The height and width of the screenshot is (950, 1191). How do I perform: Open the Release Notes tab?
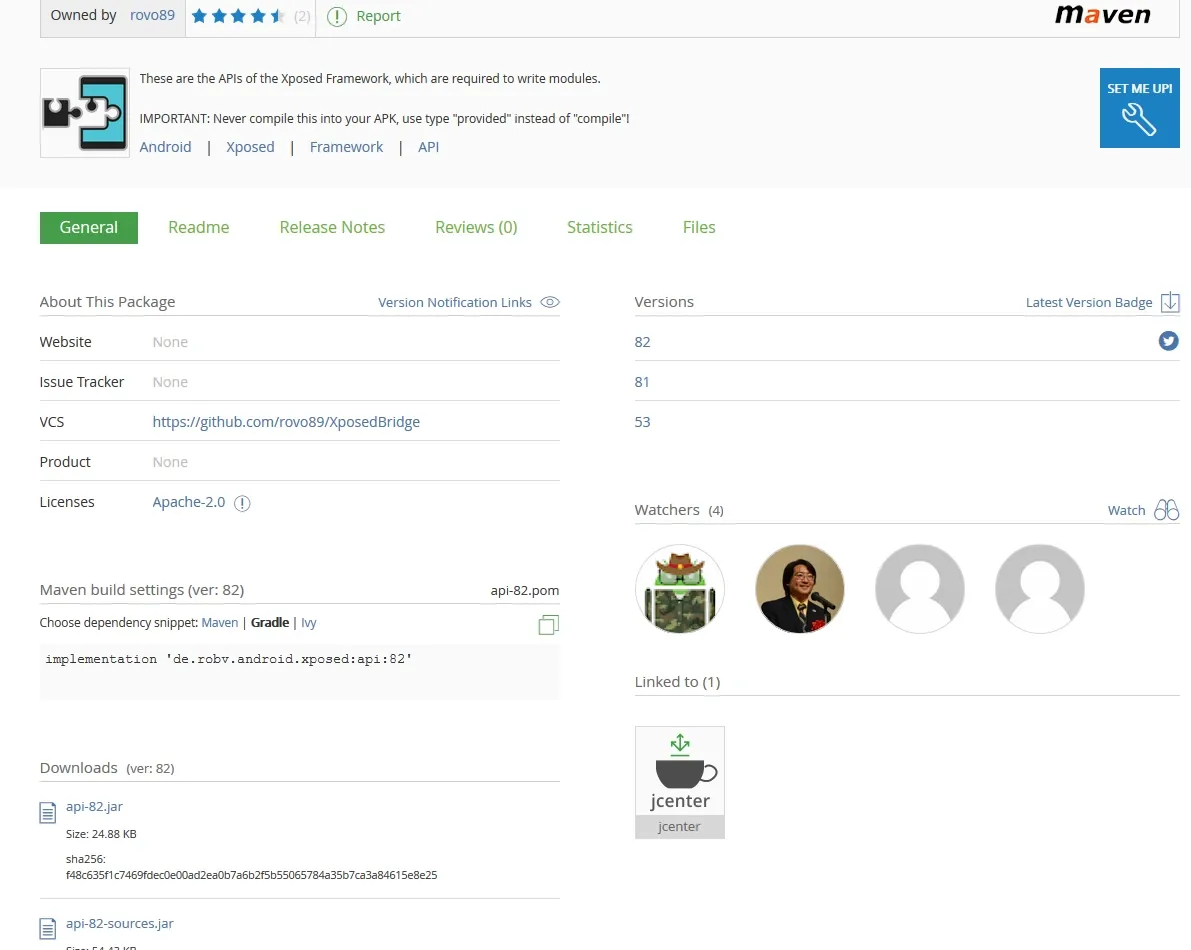point(332,228)
